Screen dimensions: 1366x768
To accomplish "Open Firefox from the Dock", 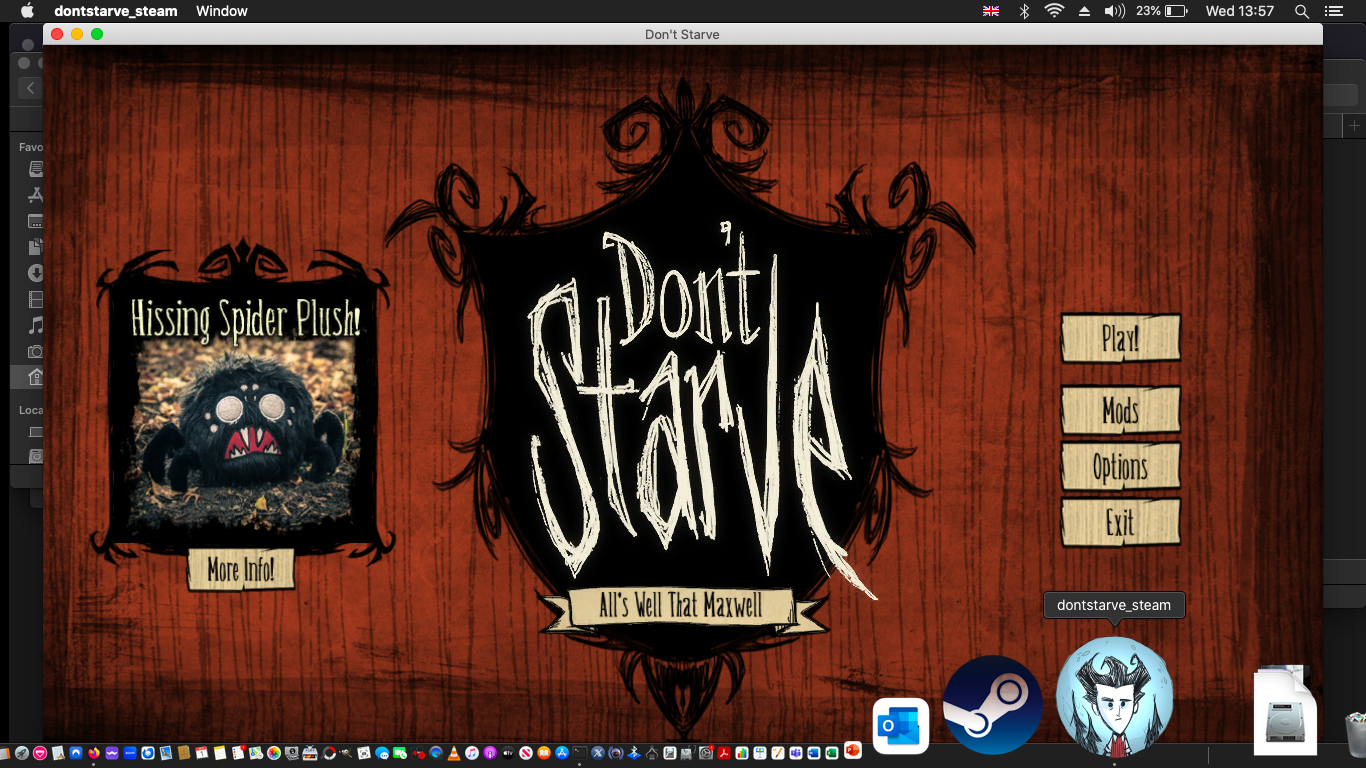I will [94, 752].
